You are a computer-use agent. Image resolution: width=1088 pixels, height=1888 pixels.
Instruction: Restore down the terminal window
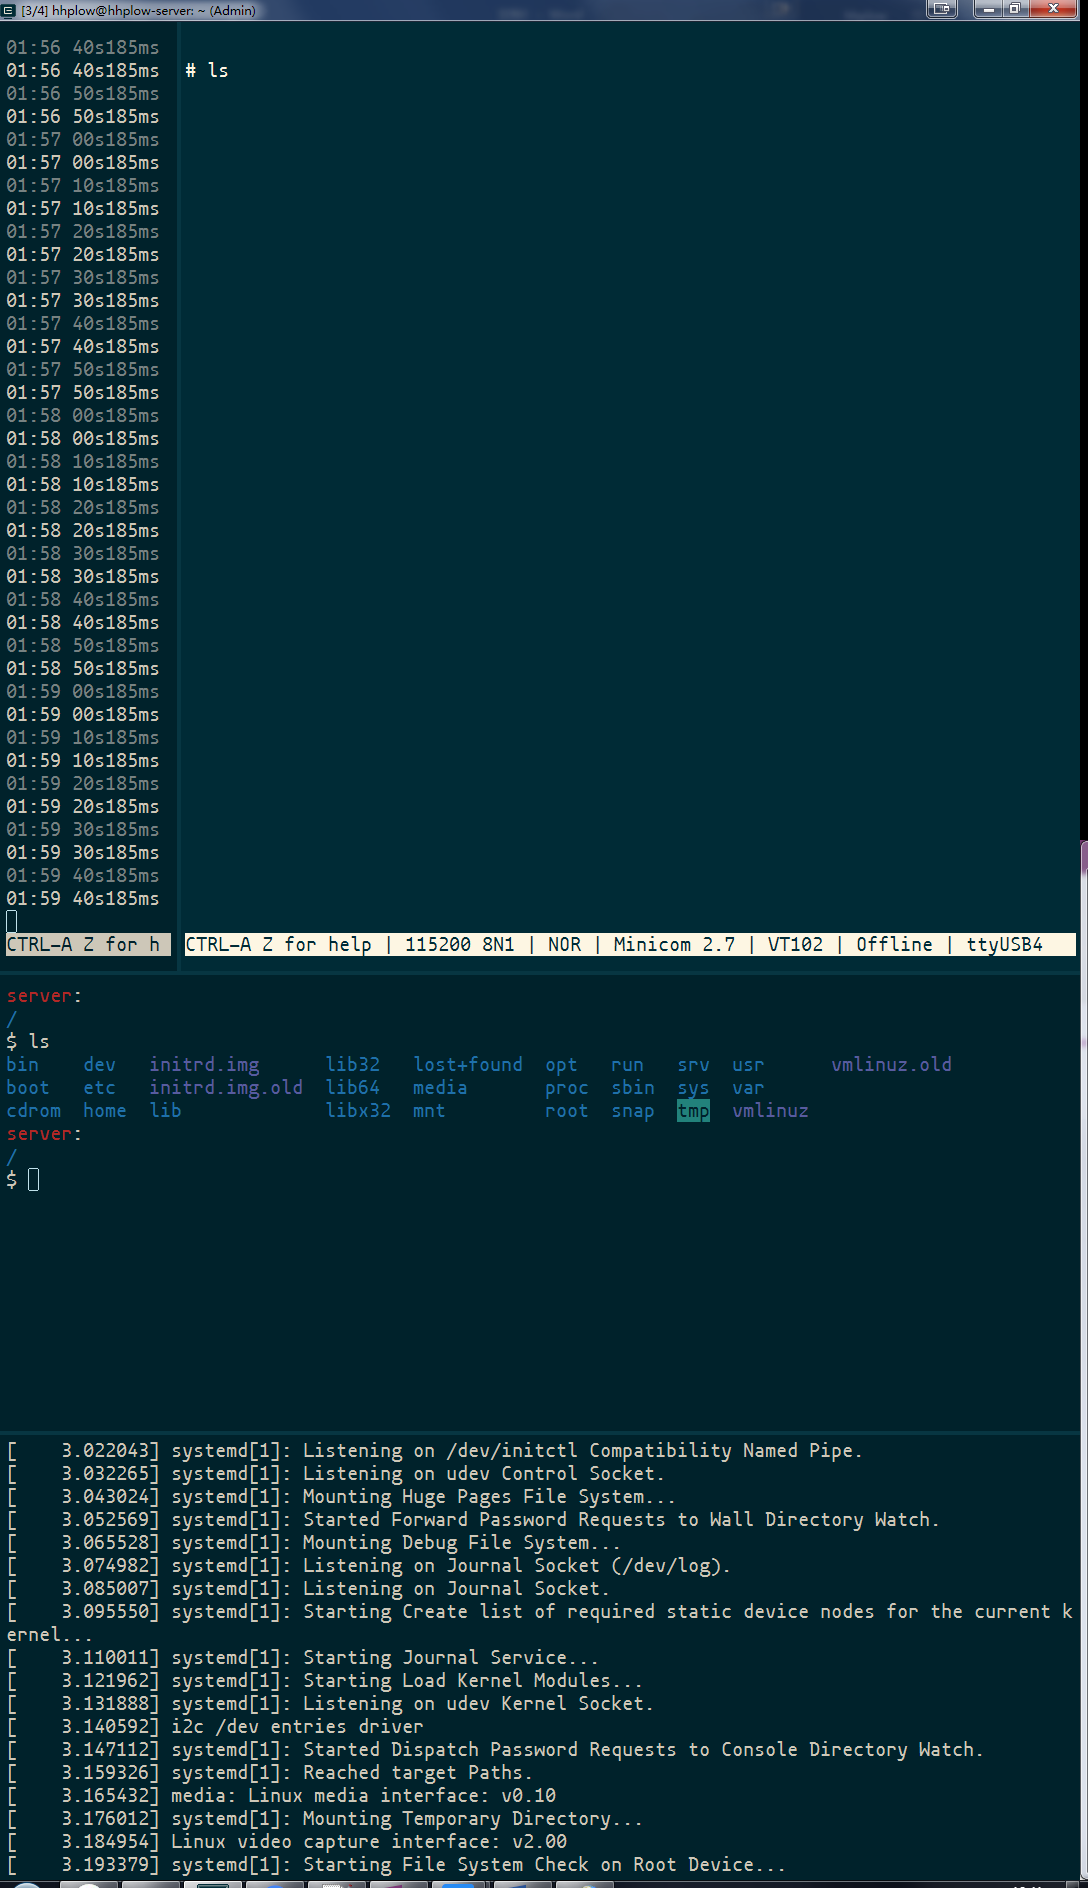(x=1015, y=9)
